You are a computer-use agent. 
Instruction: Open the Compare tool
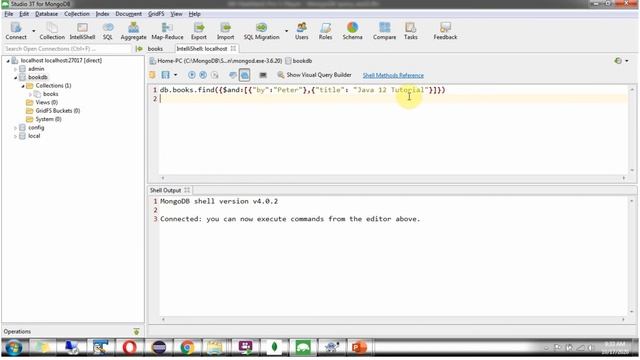coord(384,31)
